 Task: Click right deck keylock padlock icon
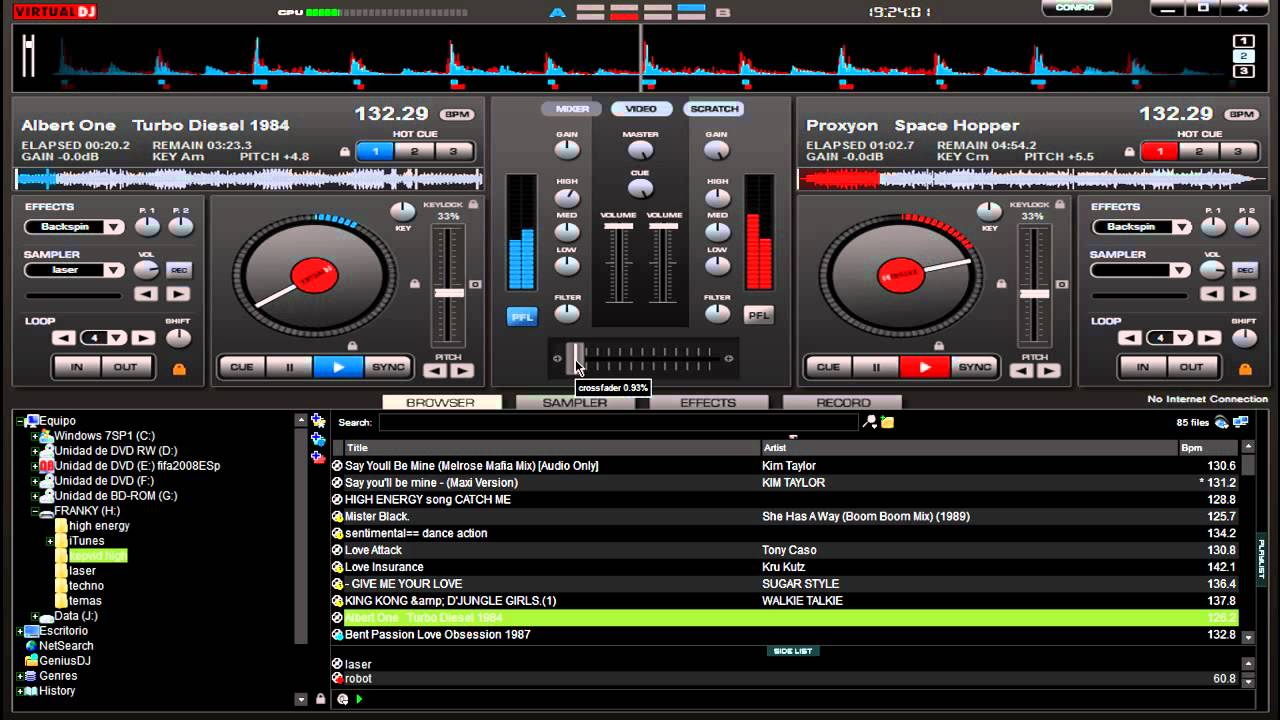coord(1058,204)
